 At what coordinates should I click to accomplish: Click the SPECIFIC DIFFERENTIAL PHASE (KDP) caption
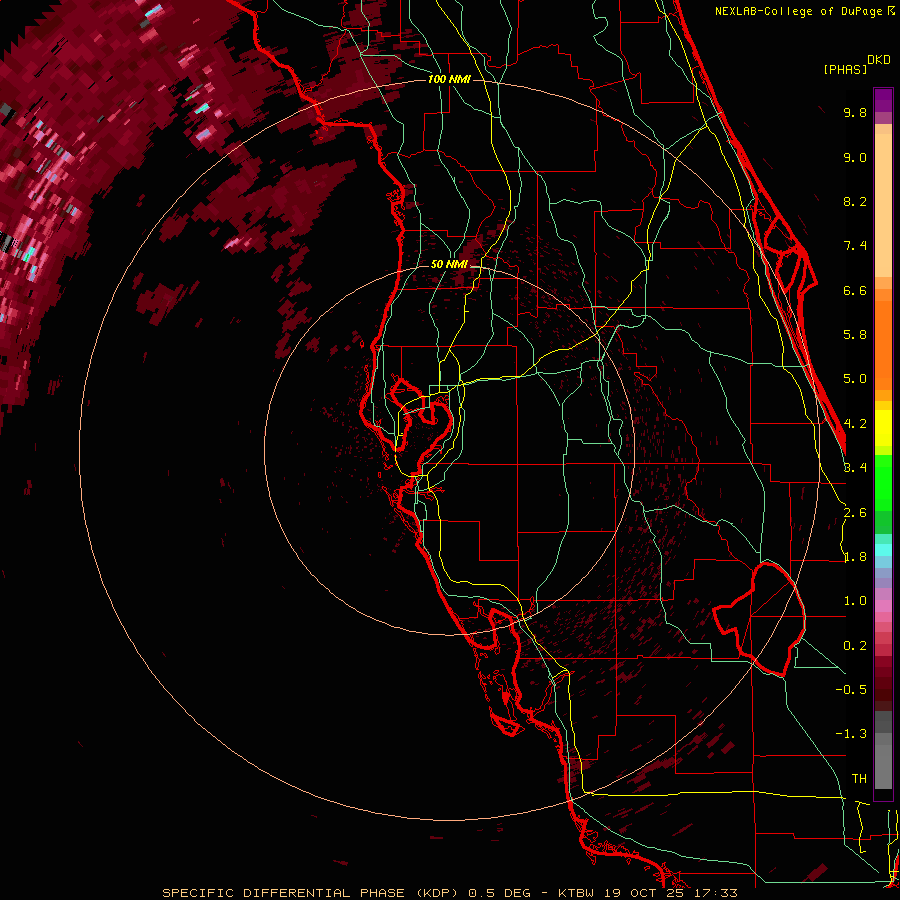click(311, 893)
